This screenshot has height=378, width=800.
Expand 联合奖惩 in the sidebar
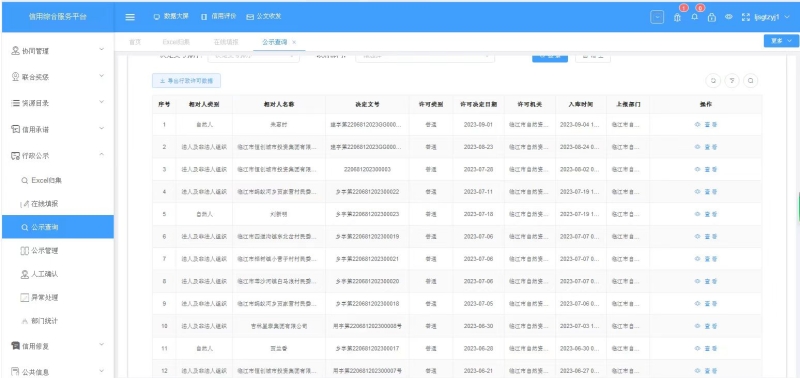[x=58, y=77]
